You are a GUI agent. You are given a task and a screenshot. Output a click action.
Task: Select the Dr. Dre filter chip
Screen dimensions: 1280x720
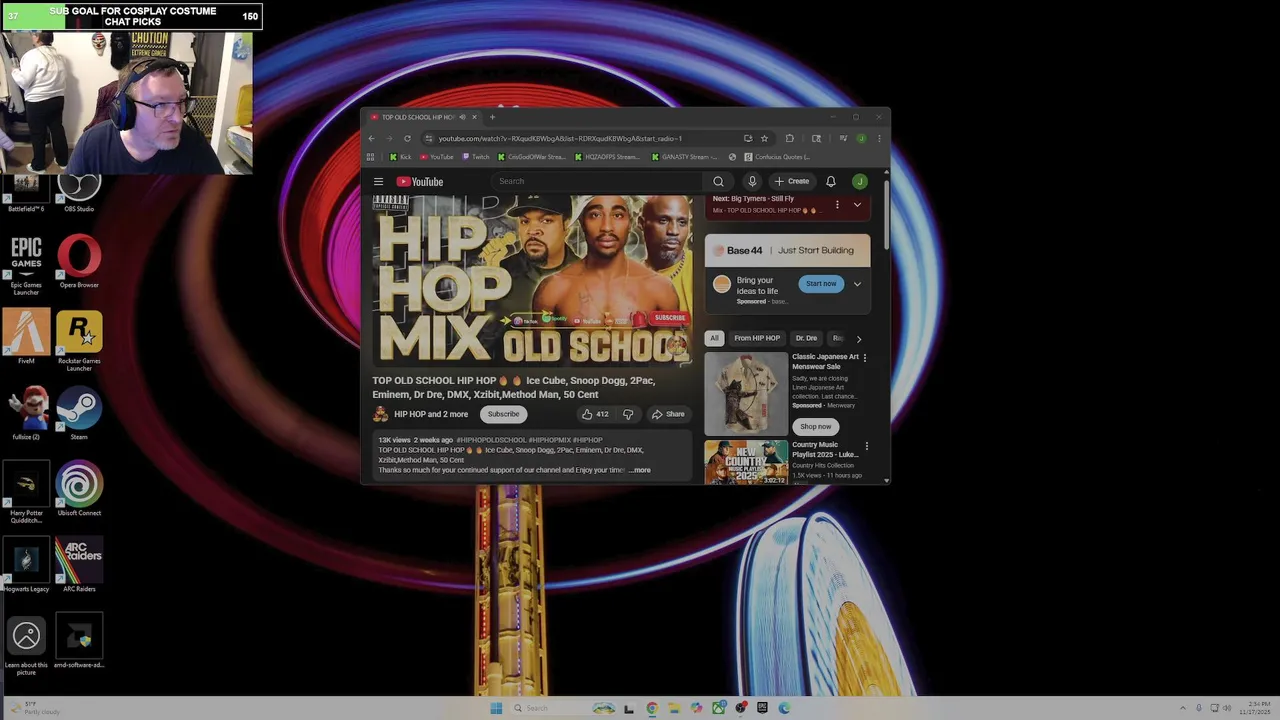(806, 338)
